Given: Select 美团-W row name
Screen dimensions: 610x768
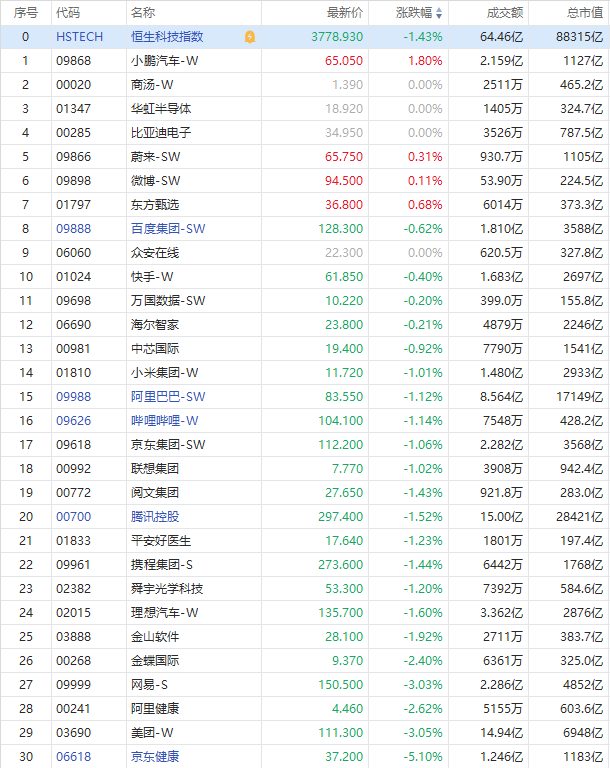Looking at the screenshot, I should [x=152, y=733].
